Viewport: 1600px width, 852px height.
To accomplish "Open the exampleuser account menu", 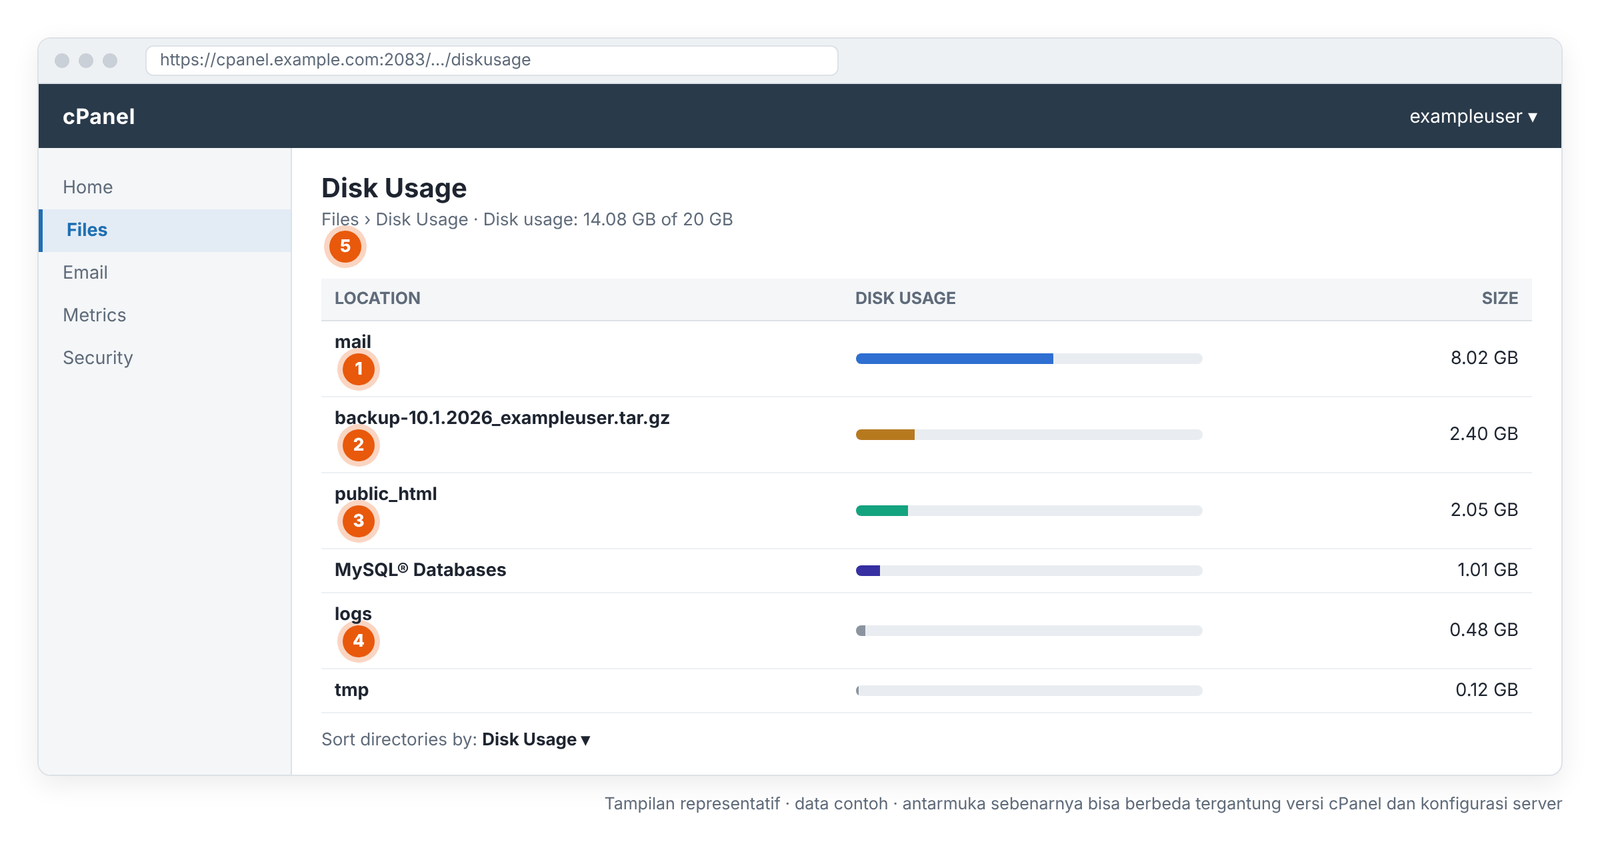I will (x=1473, y=116).
